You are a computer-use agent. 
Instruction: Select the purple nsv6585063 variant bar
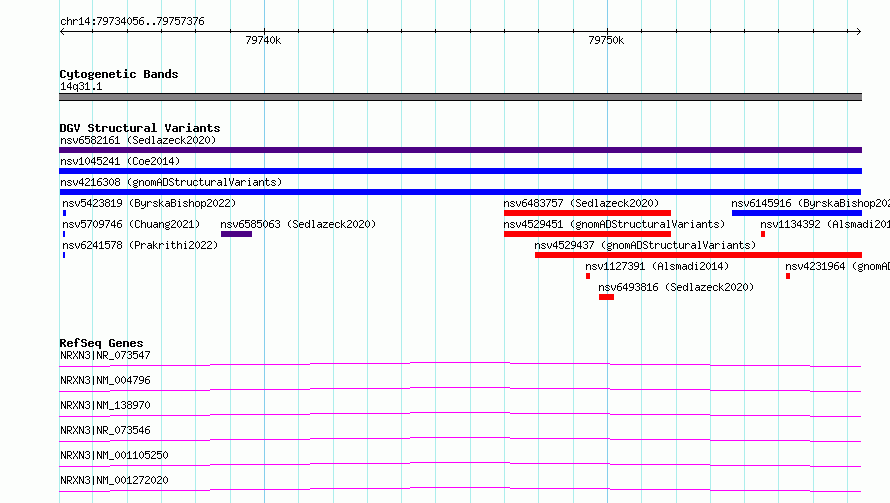coord(236,234)
